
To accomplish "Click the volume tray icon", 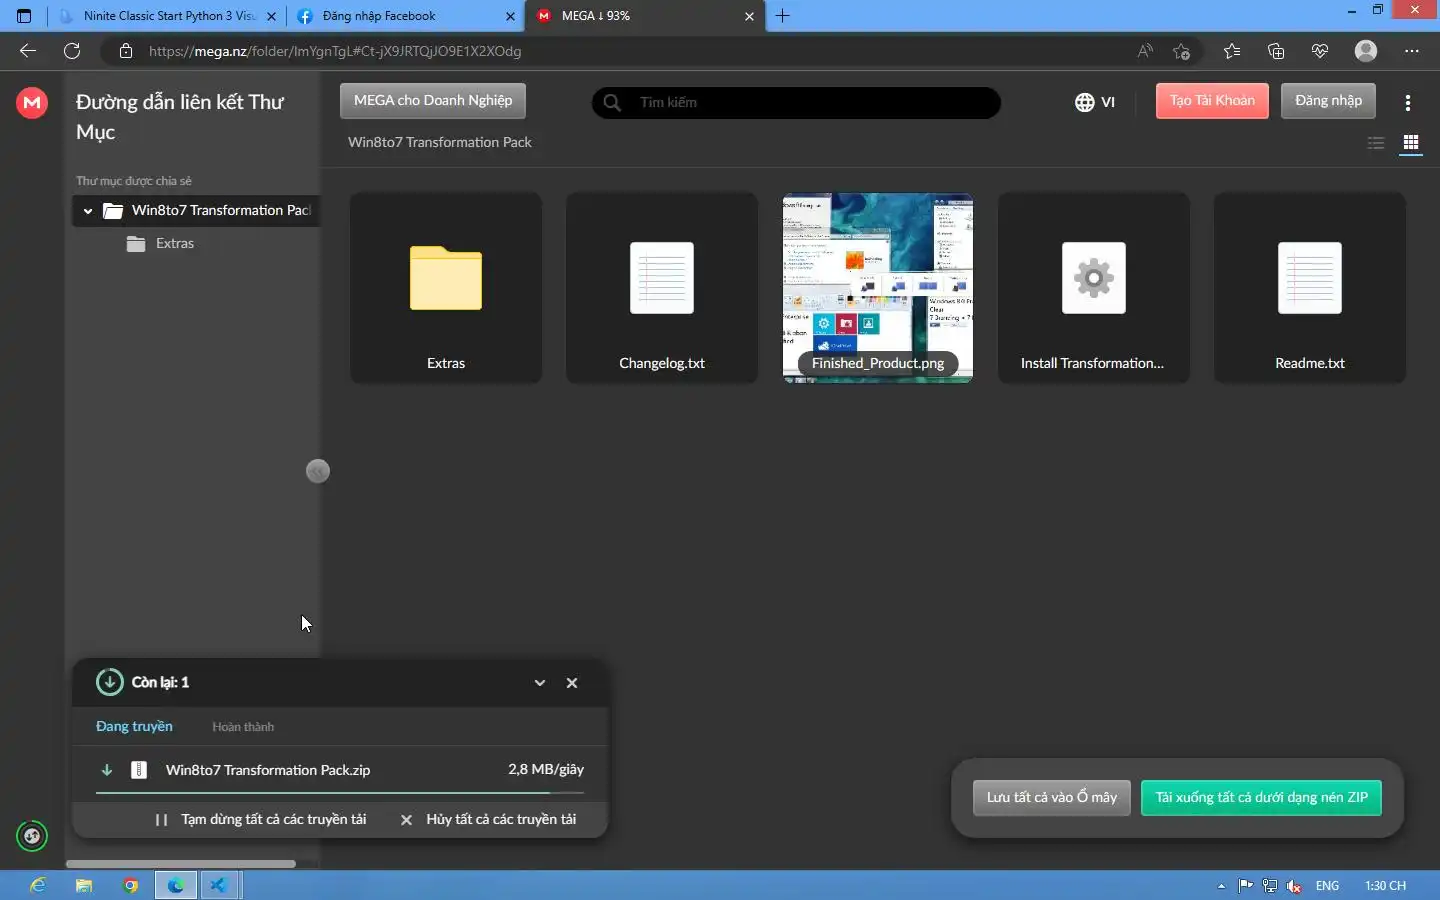I will (x=1294, y=886).
